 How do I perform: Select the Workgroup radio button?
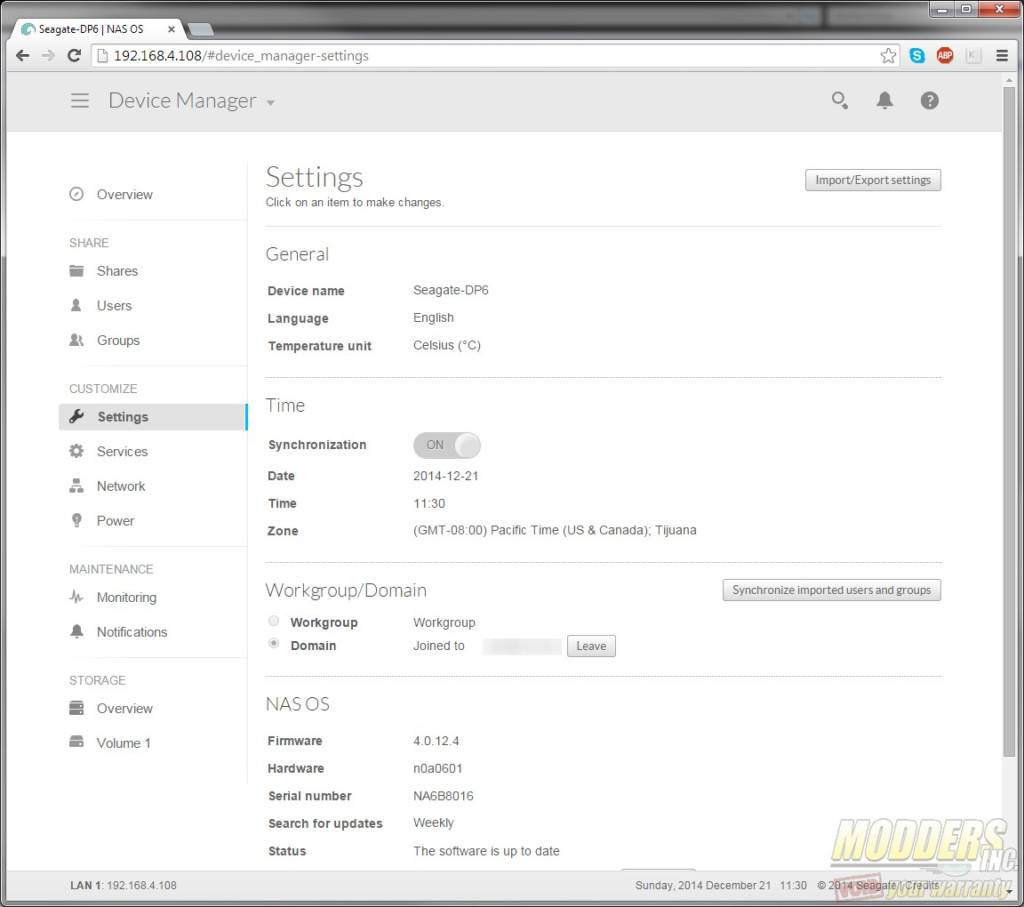(x=273, y=620)
